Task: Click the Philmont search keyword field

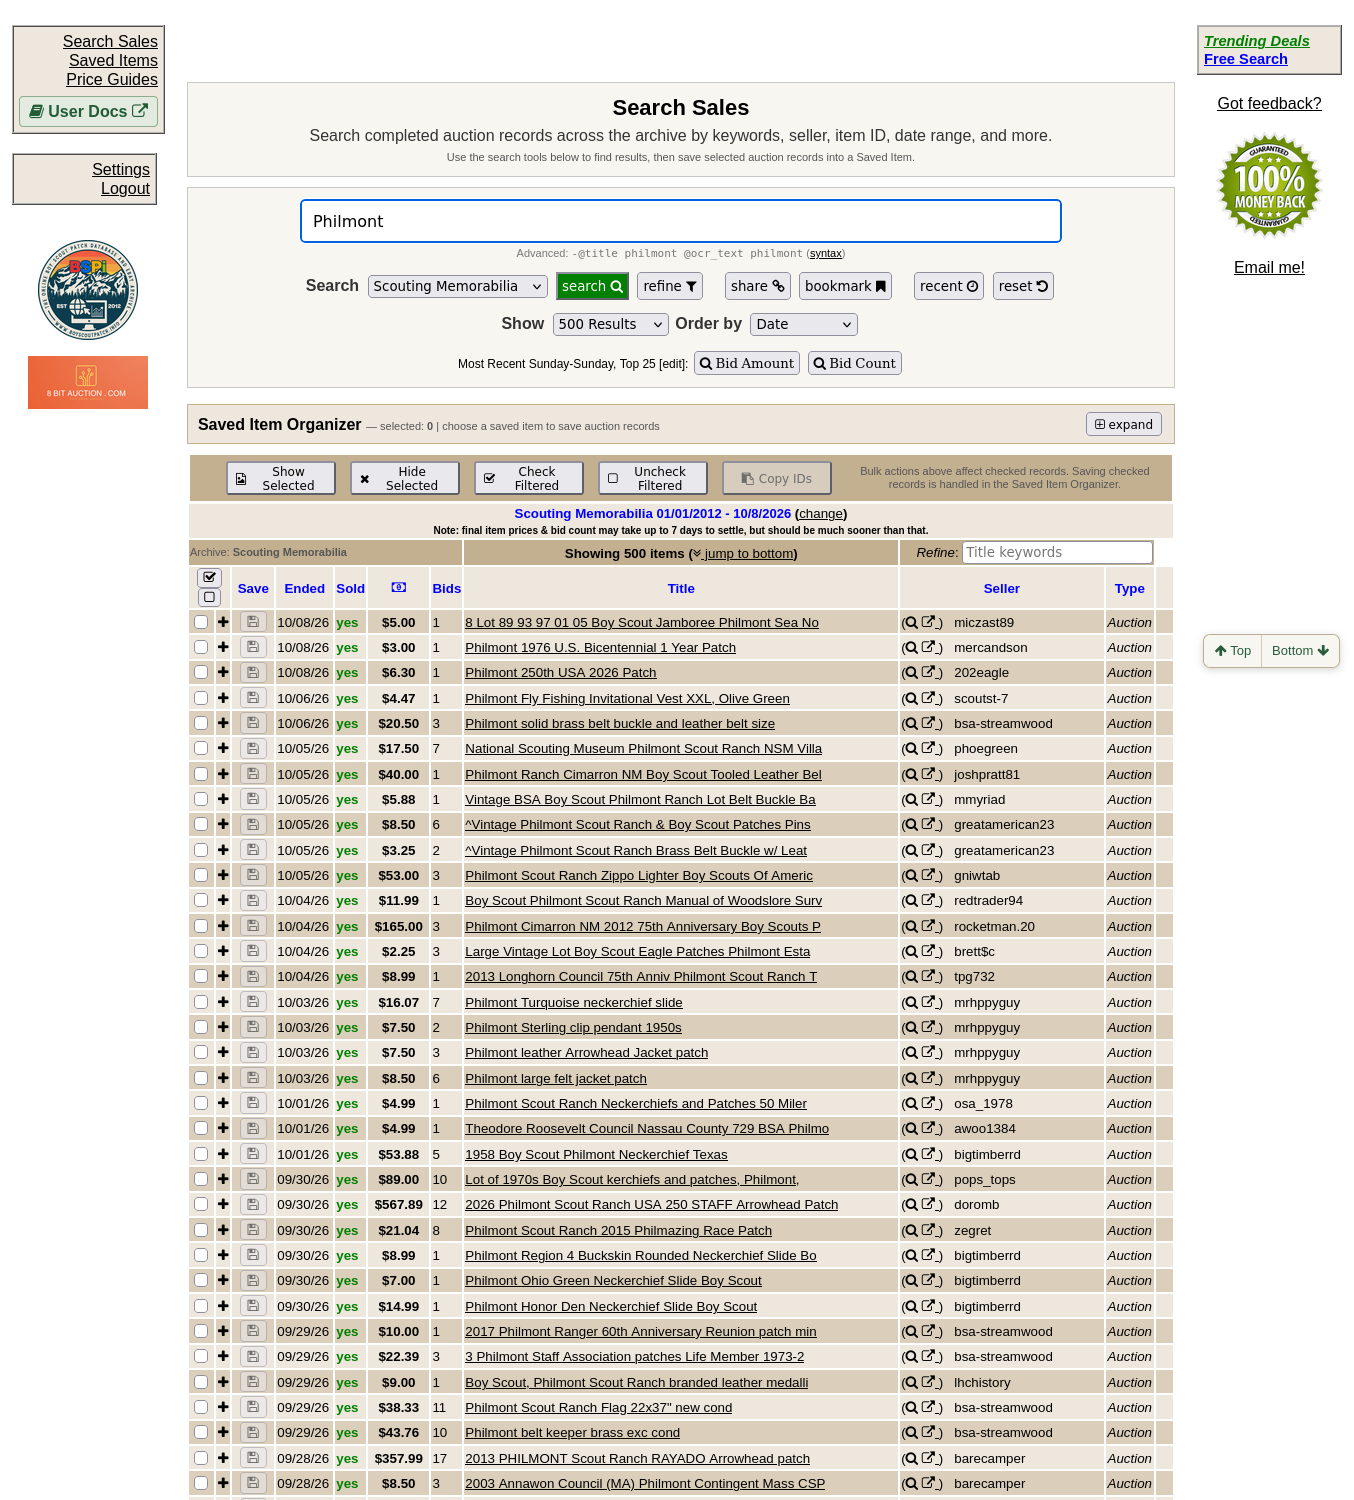Action: [681, 221]
